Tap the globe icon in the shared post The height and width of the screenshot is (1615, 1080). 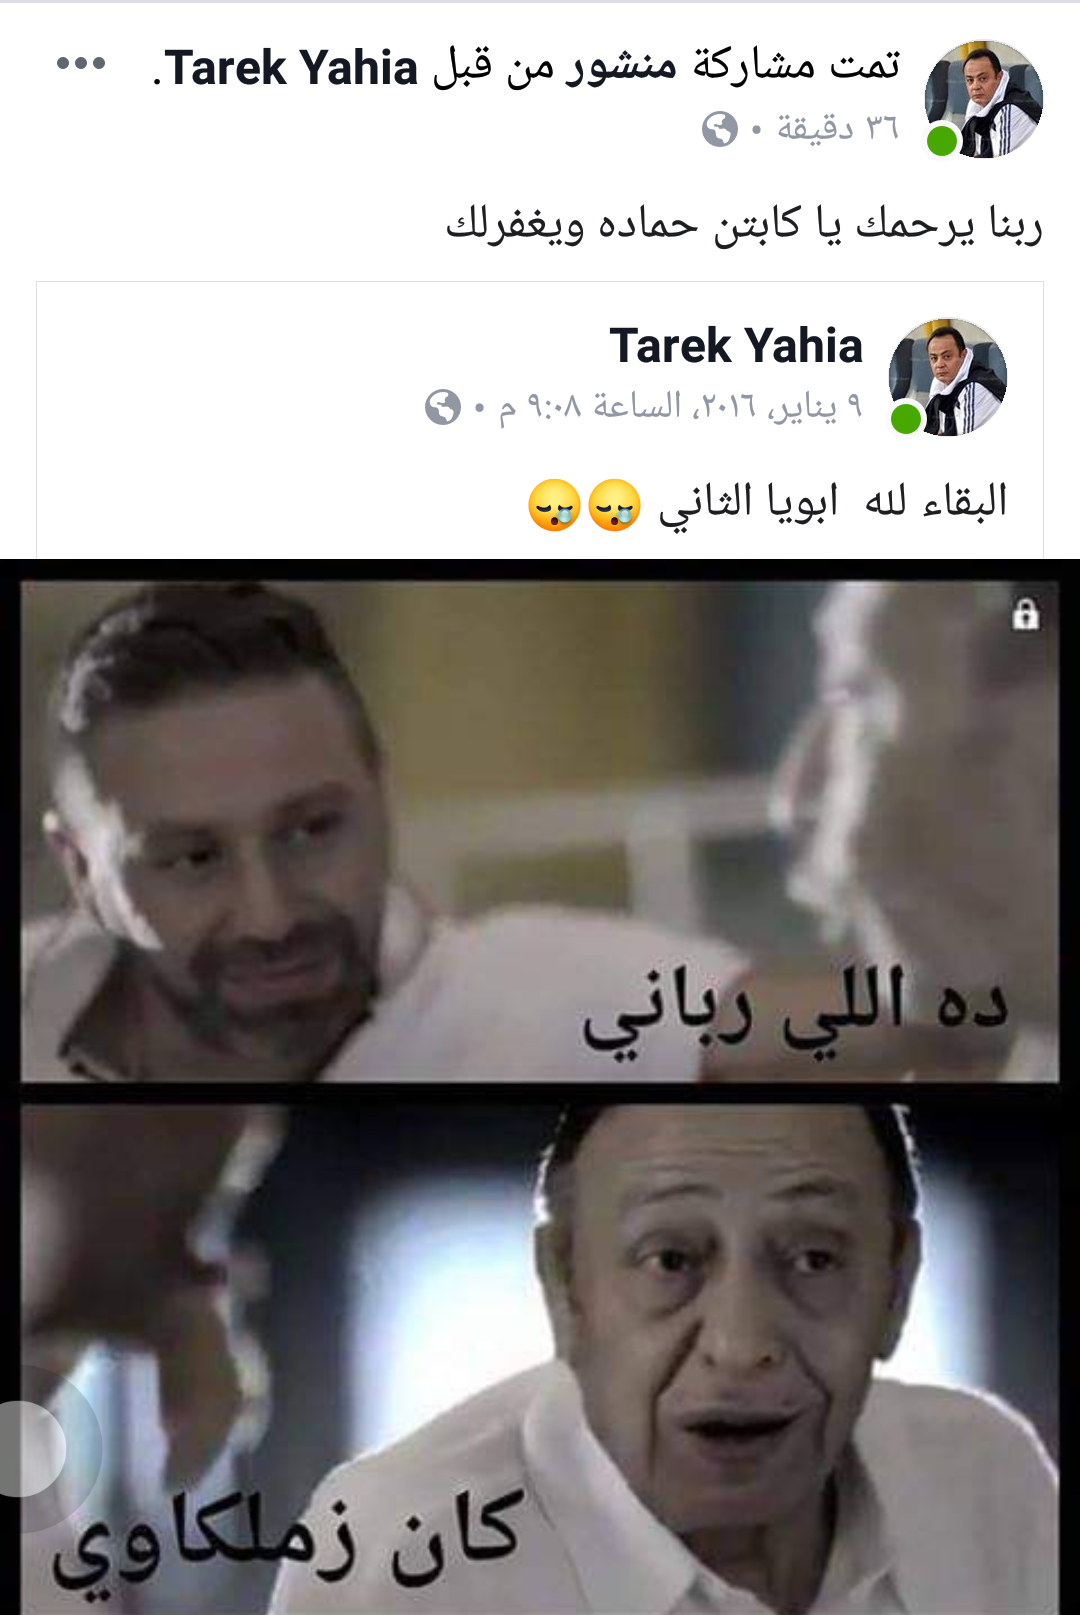(443, 407)
